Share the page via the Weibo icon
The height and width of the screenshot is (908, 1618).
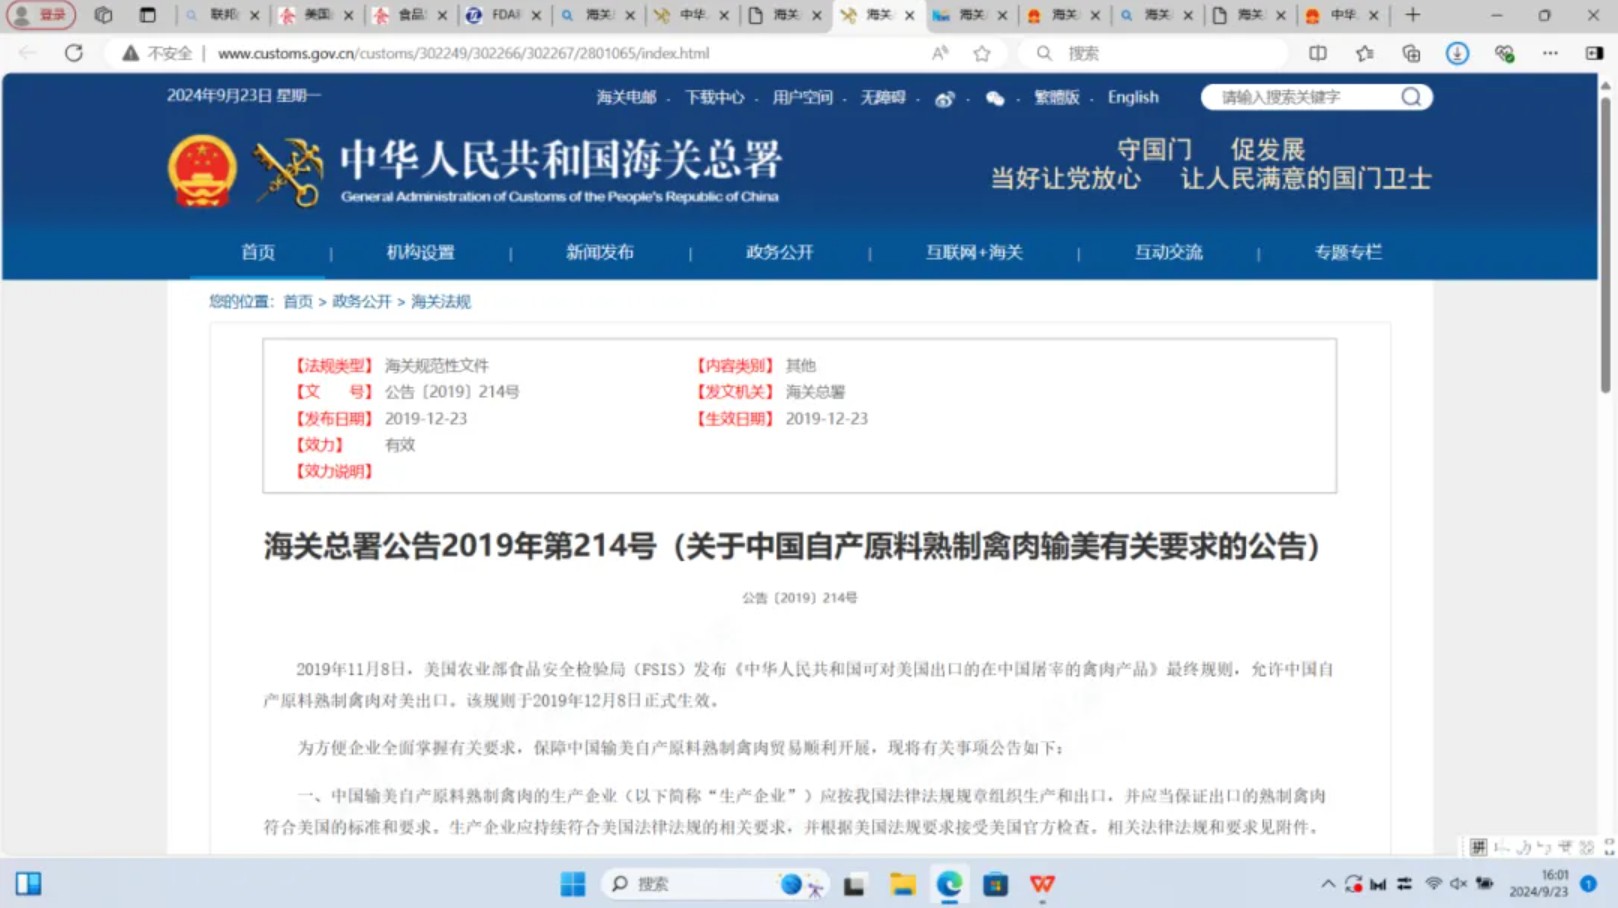tap(944, 97)
